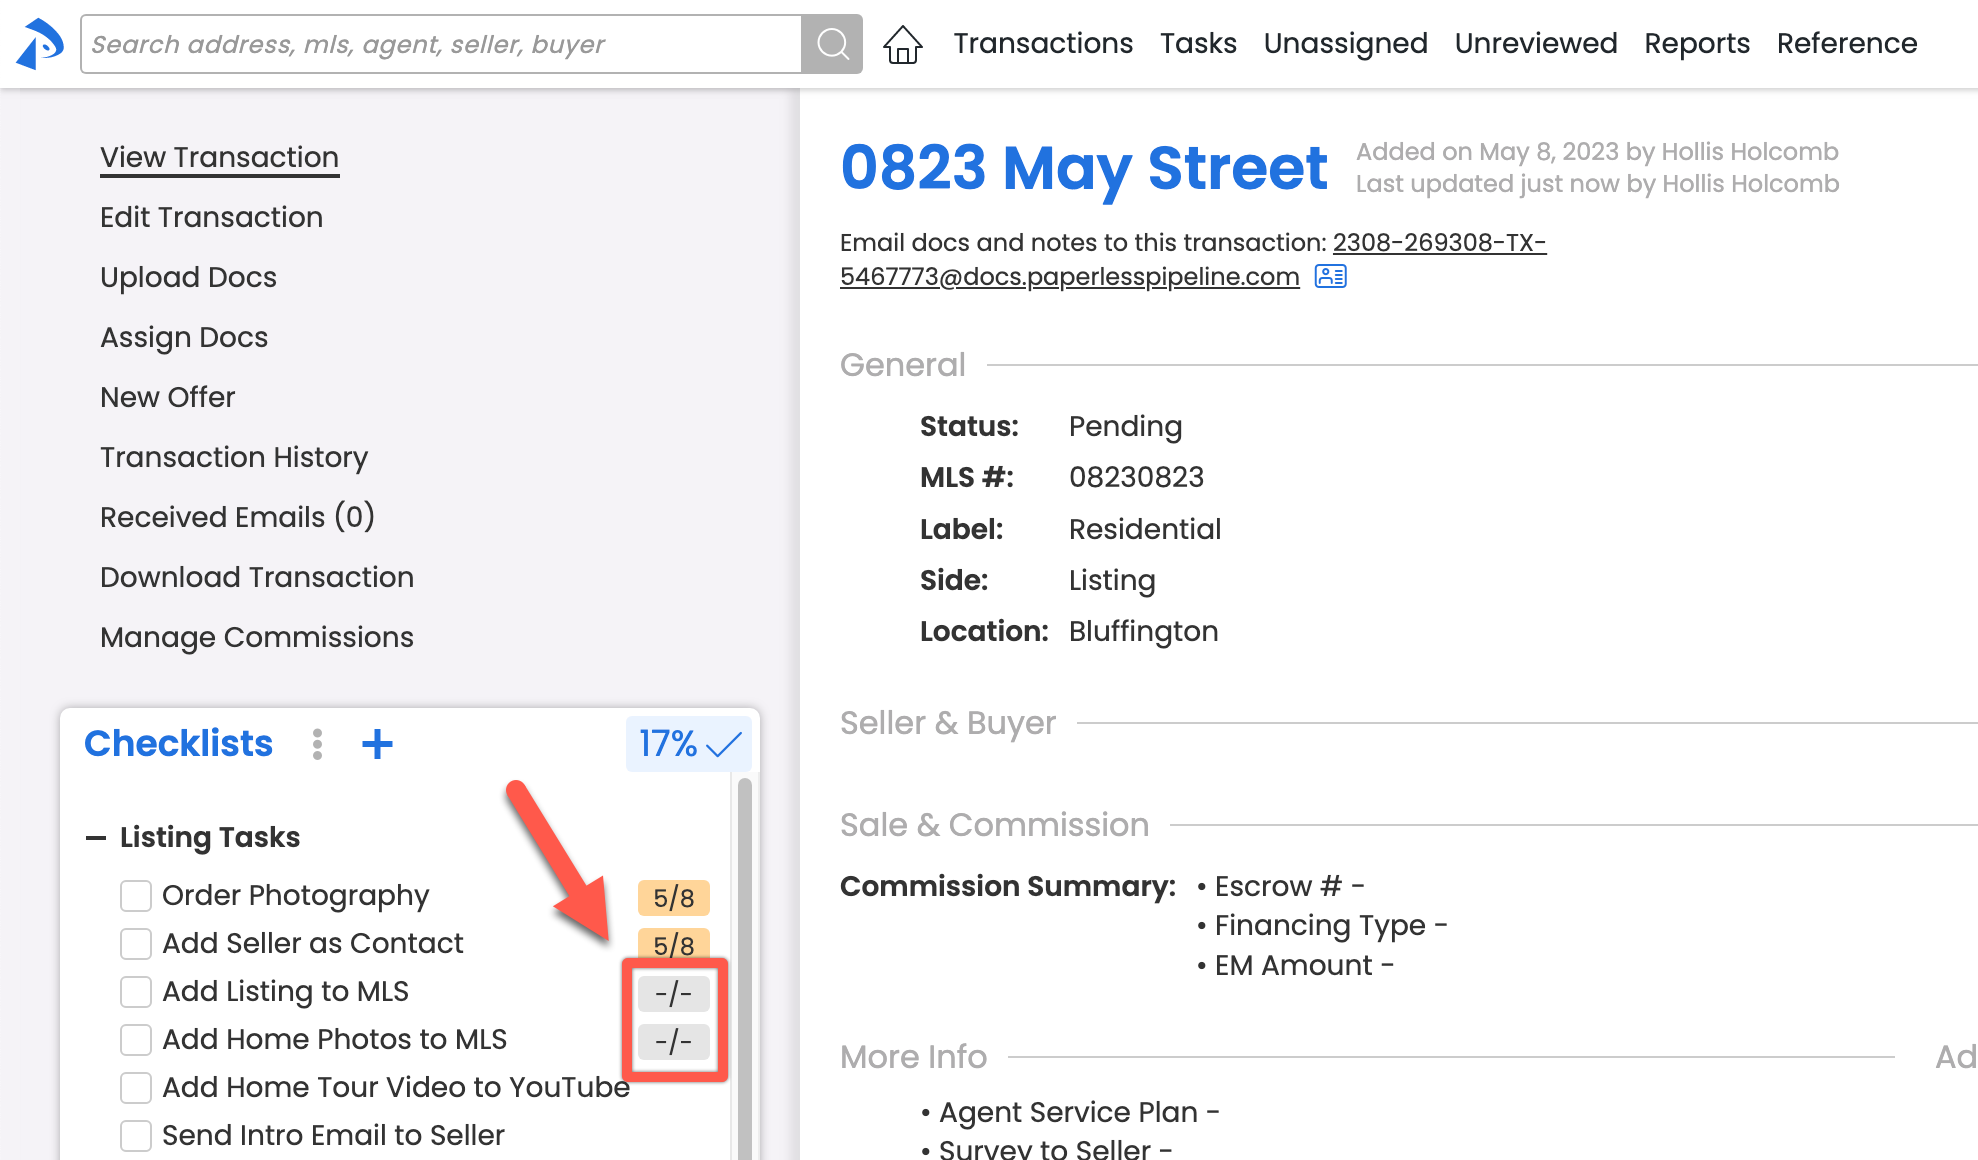Screen dimensions: 1978x1160
Task: Open Manage Commissions link
Action: 256,637
